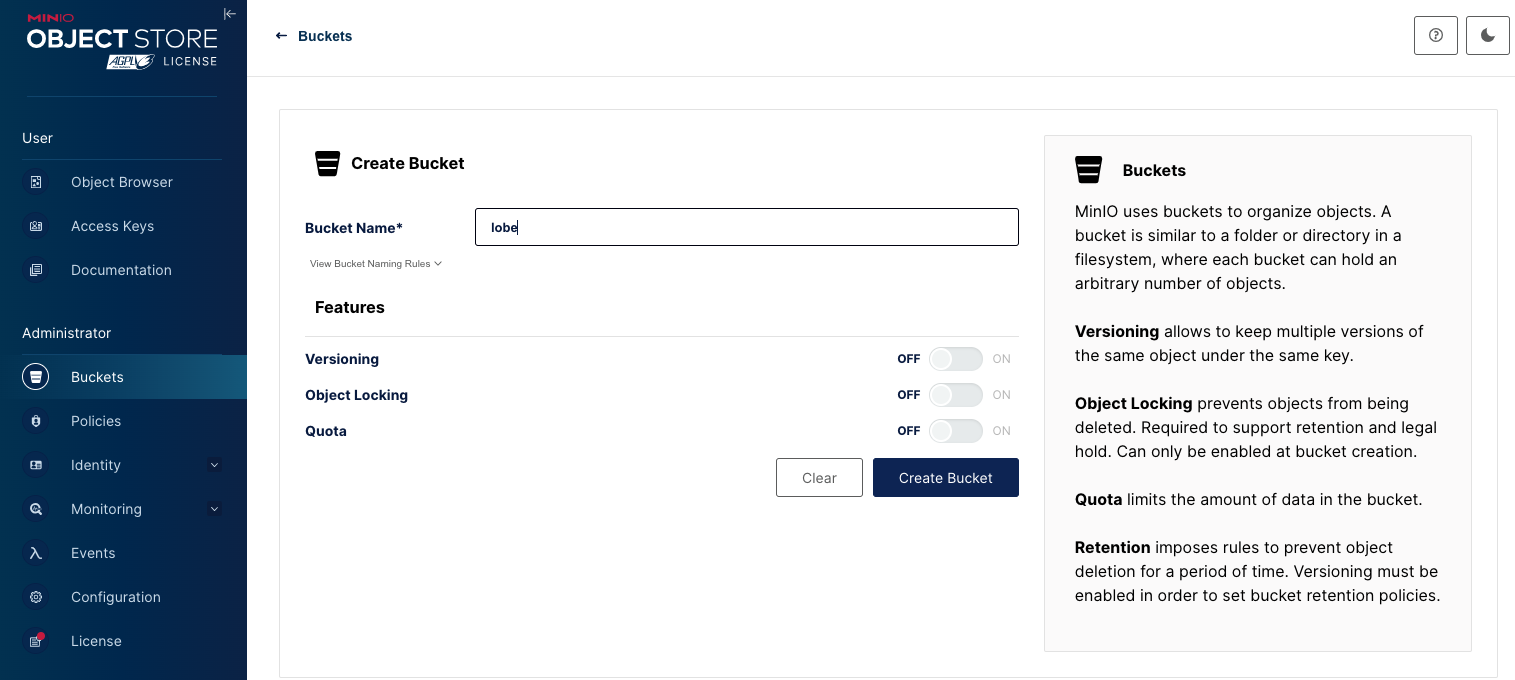This screenshot has width=1515, height=680.
Task: Click the Clear button
Action: [x=819, y=478]
